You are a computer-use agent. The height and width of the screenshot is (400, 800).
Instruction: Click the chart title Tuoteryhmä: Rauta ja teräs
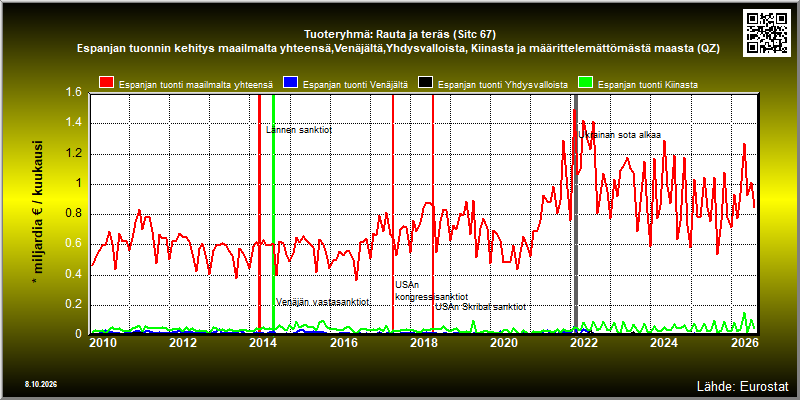(x=399, y=34)
